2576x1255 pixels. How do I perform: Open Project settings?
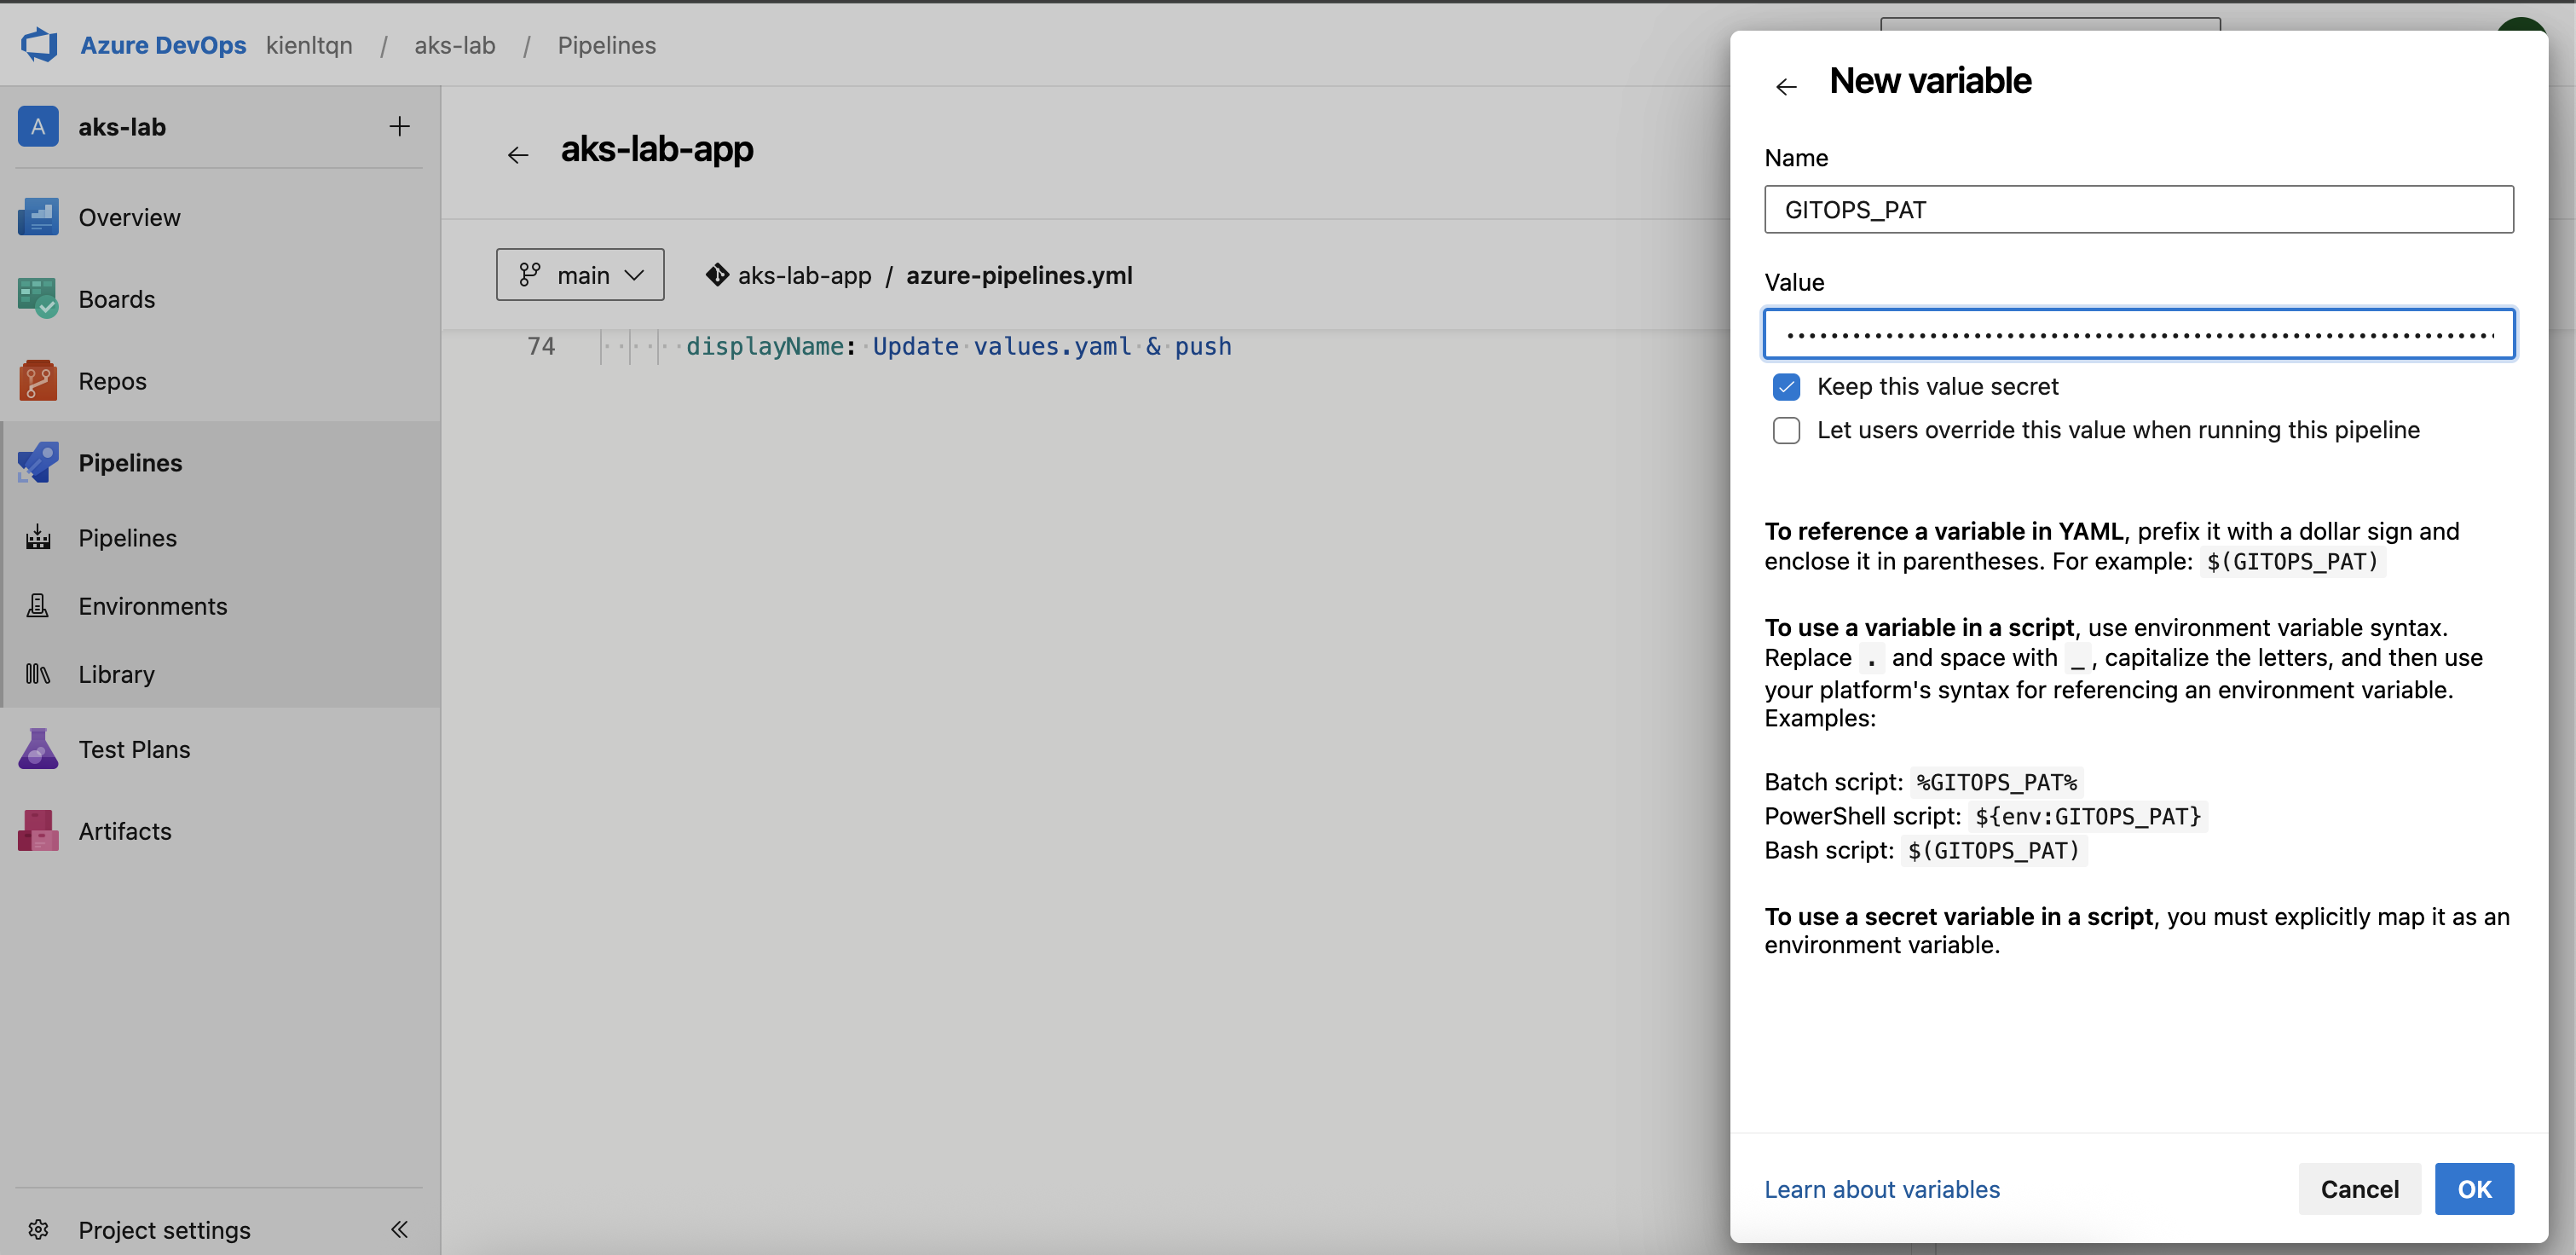click(165, 1229)
